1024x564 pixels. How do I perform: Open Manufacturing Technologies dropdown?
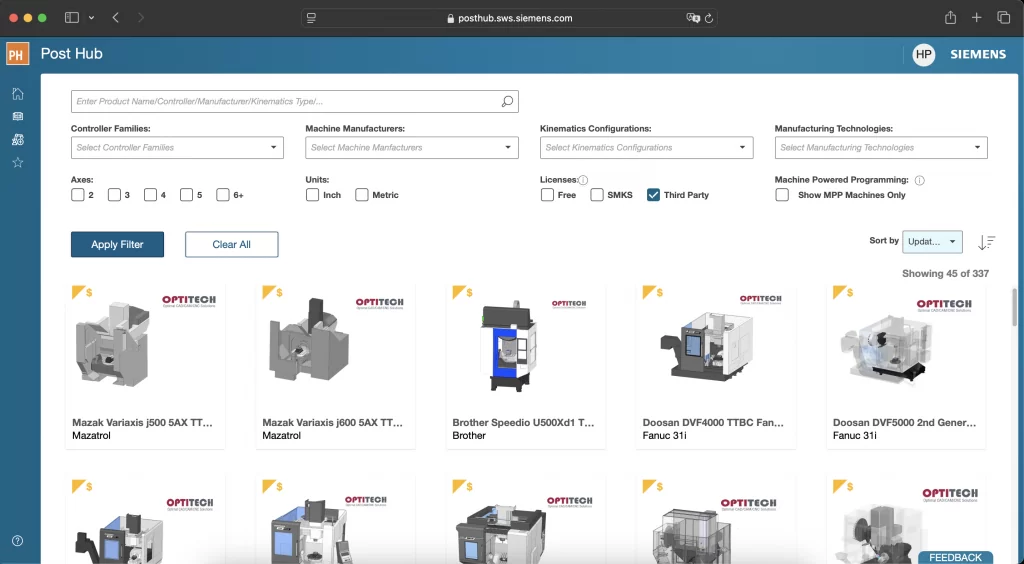pyautogui.click(x=881, y=148)
